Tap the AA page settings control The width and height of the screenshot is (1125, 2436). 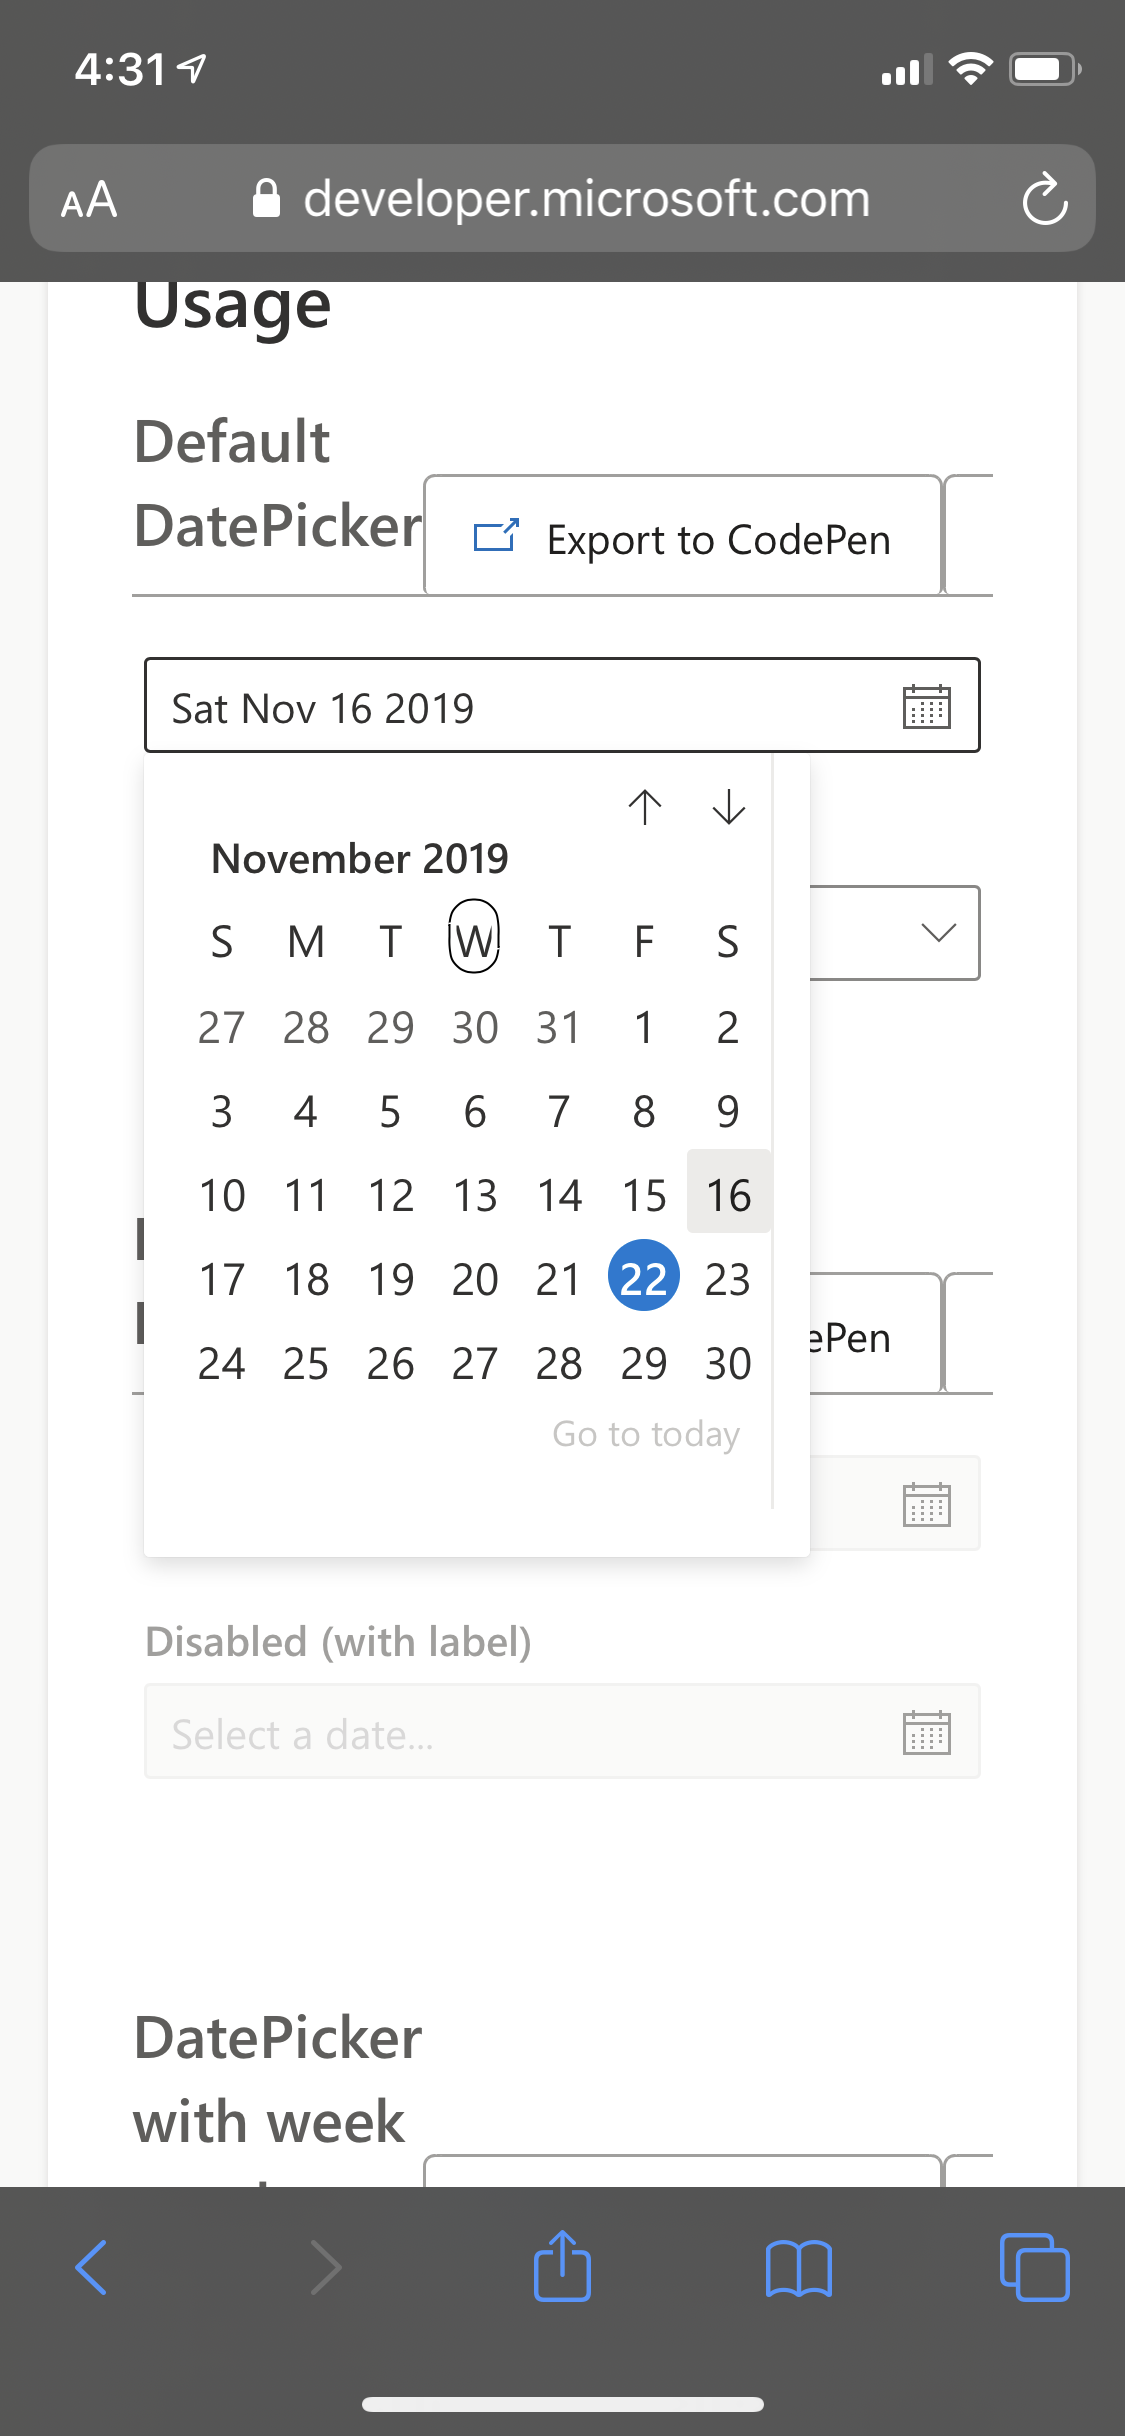88,200
